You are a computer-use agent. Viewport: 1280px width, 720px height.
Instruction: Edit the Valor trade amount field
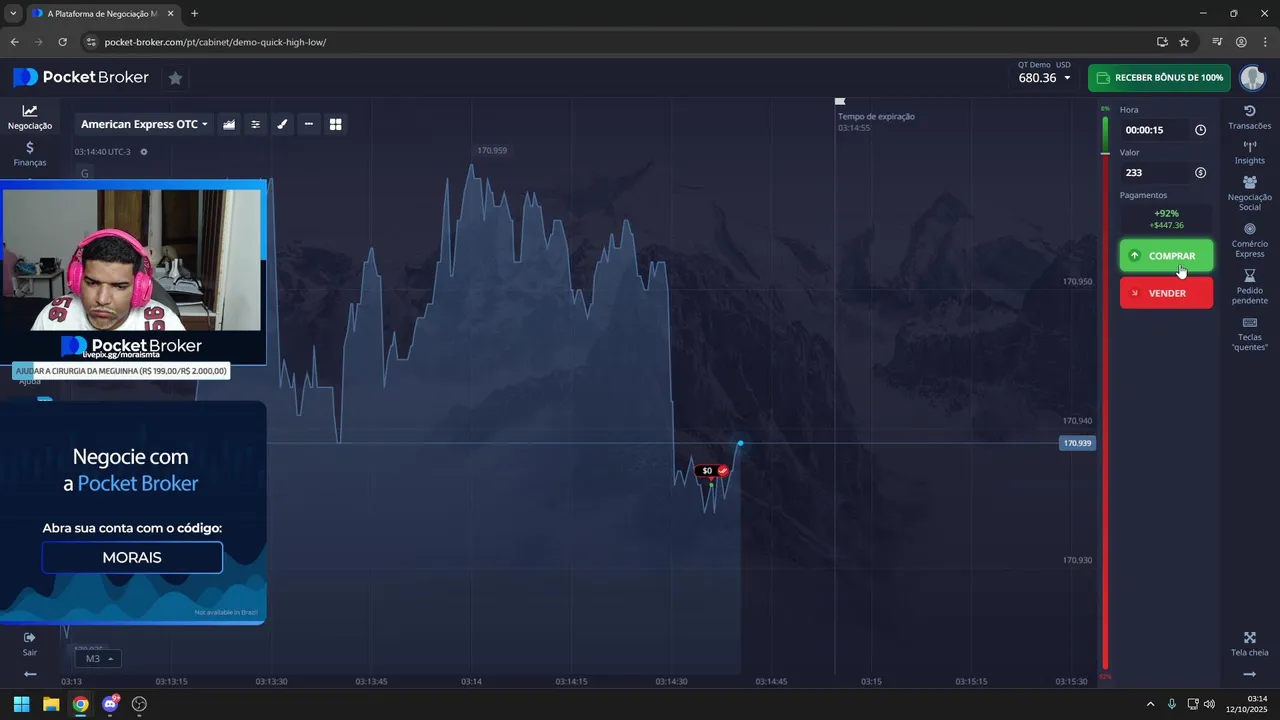pyautogui.click(x=1157, y=173)
